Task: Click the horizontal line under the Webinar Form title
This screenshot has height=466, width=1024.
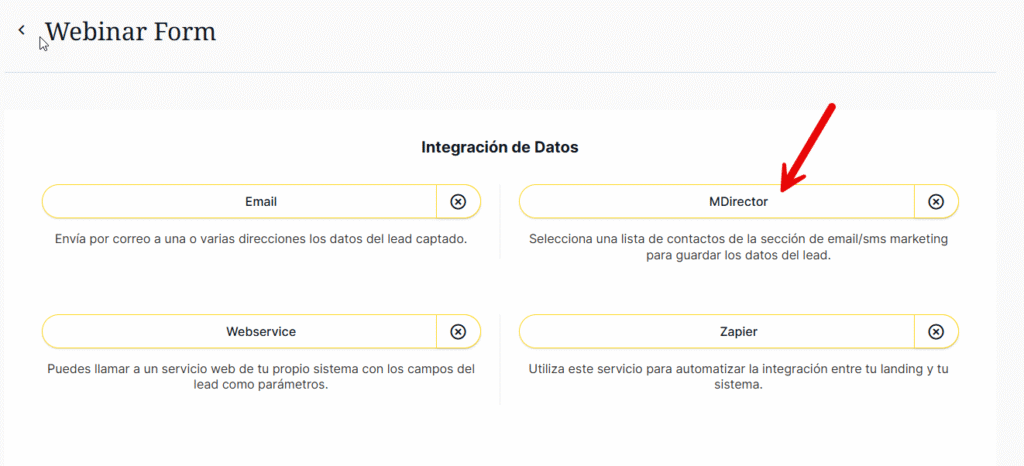Action: click(500, 72)
